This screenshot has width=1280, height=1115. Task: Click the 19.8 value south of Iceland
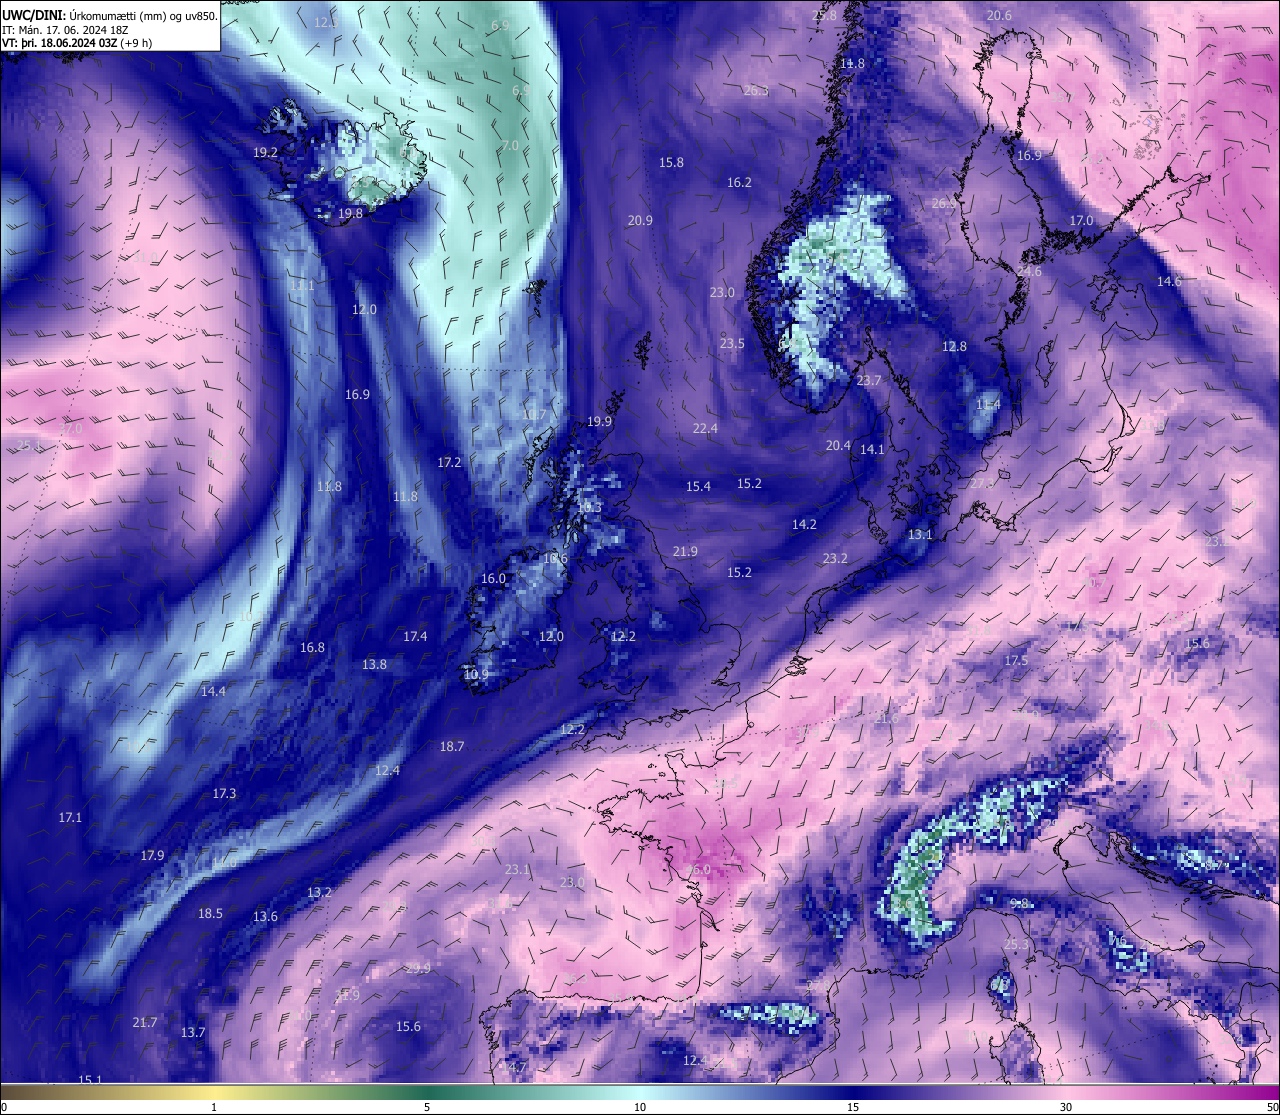tap(350, 213)
